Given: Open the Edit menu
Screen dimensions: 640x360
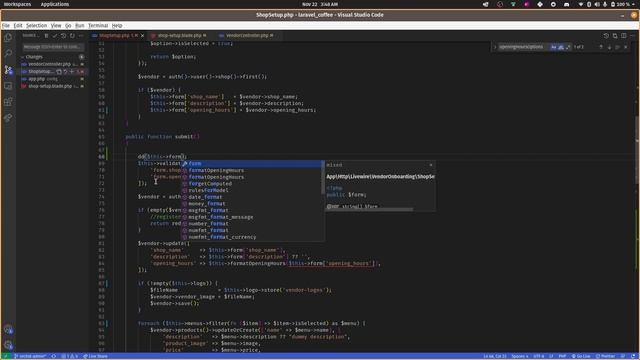Looking at the screenshot, I should pos(18,25).
